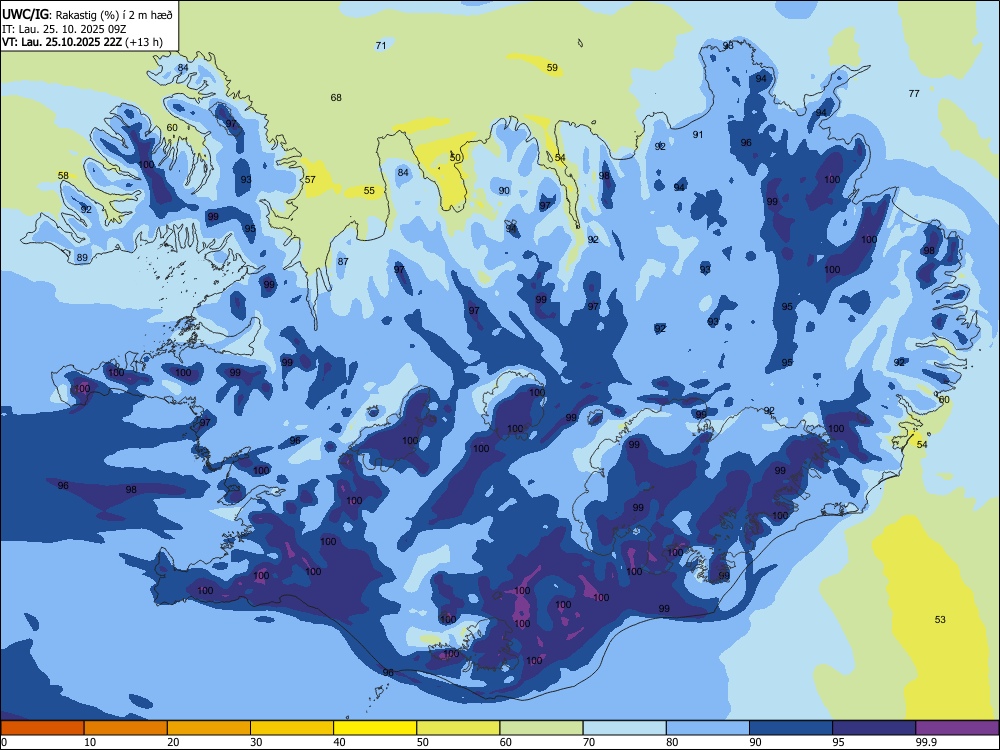Click the legend tick label 0

pyautogui.click(x=4, y=742)
